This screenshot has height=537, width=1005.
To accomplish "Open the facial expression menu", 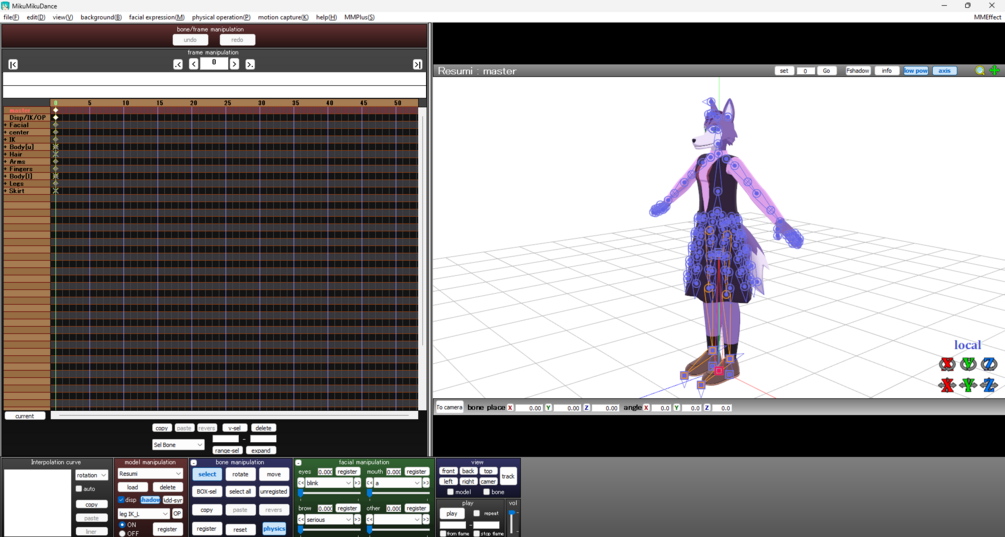I will click(156, 17).
